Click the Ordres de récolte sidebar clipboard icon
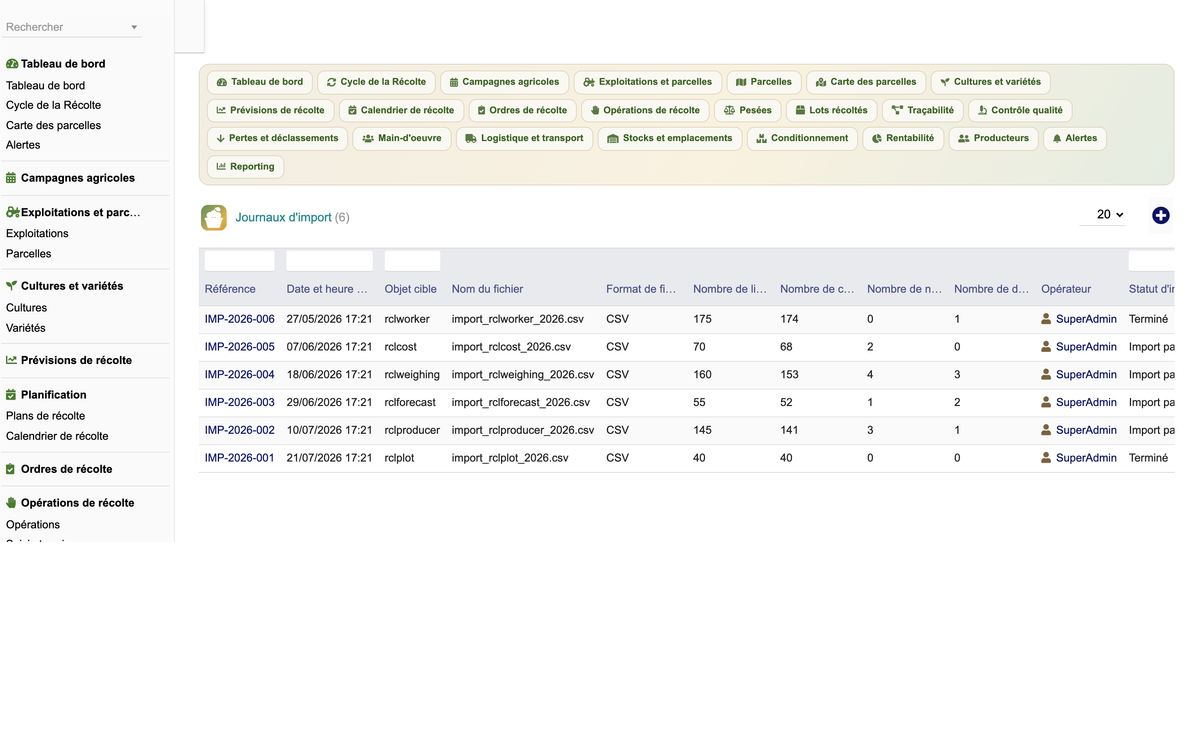Viewport: 1200px width, 743px height. (x=11, y=469)
